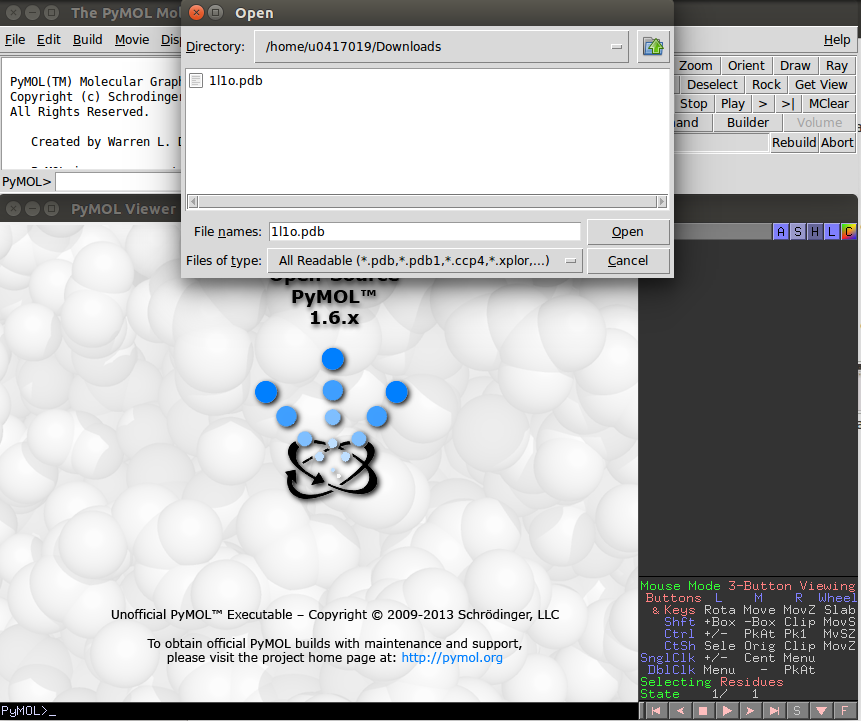Open the http://pymol.org link
The height and width of the screenshot is (721, 861).
pos(452,657)
